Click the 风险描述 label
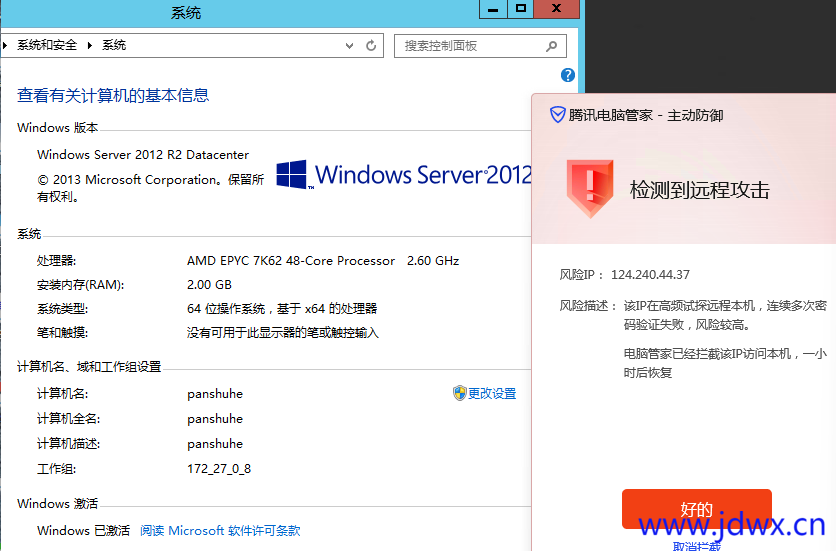Image resolution: width=836 pixels, height=551 pixels. (588, 306)
